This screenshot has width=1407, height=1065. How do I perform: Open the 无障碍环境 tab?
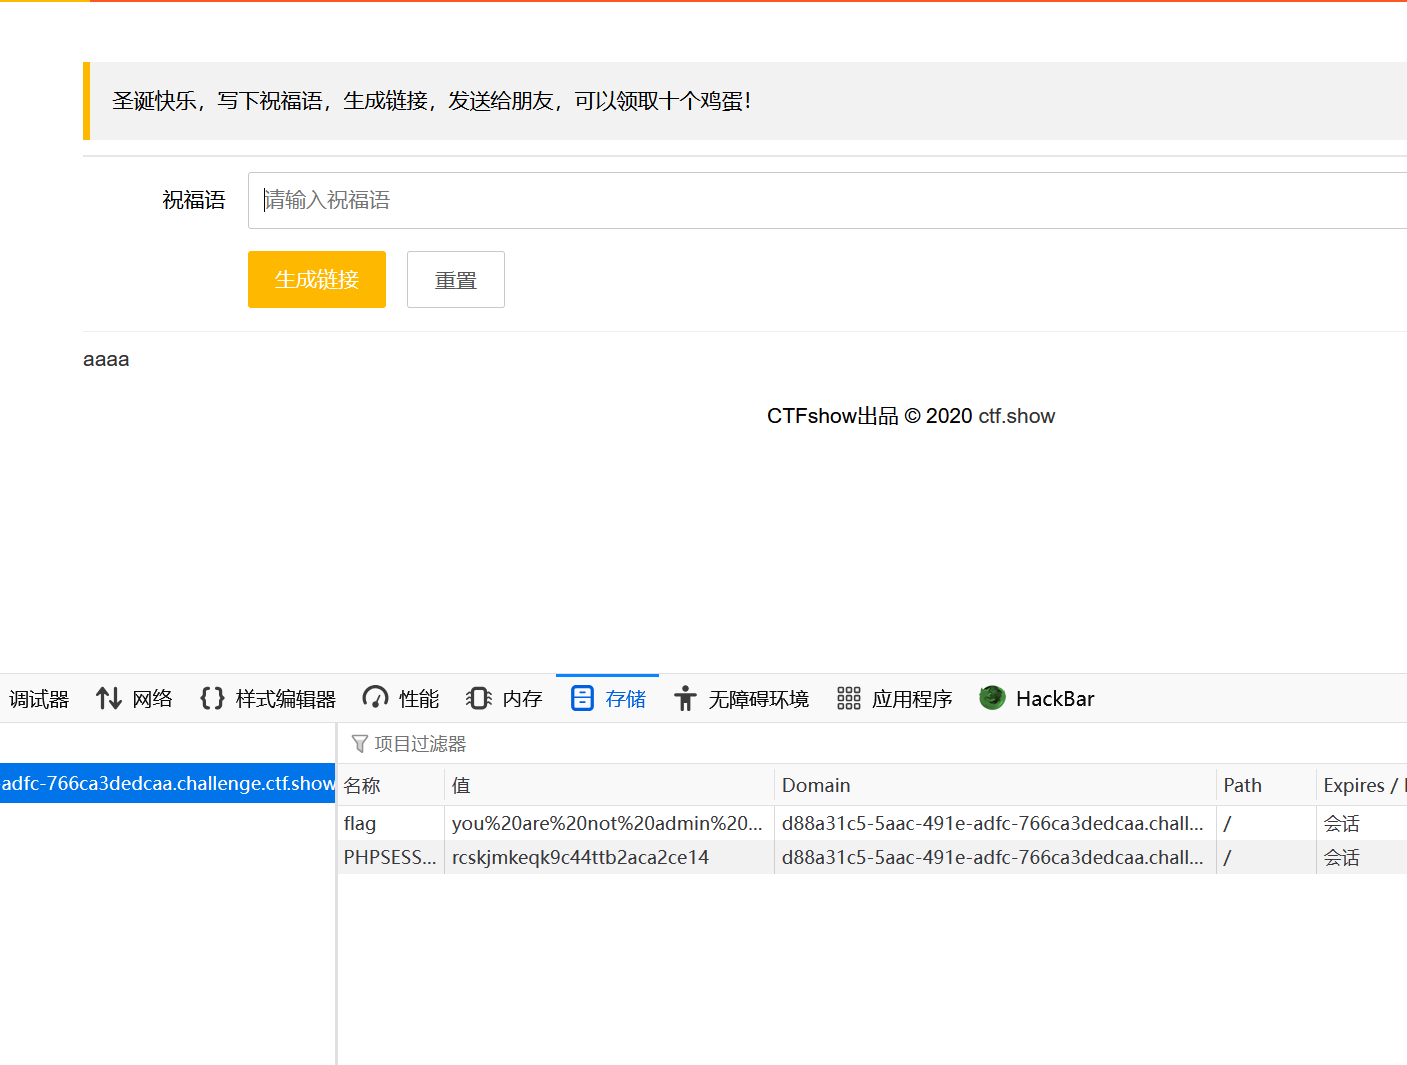[758, 699]
